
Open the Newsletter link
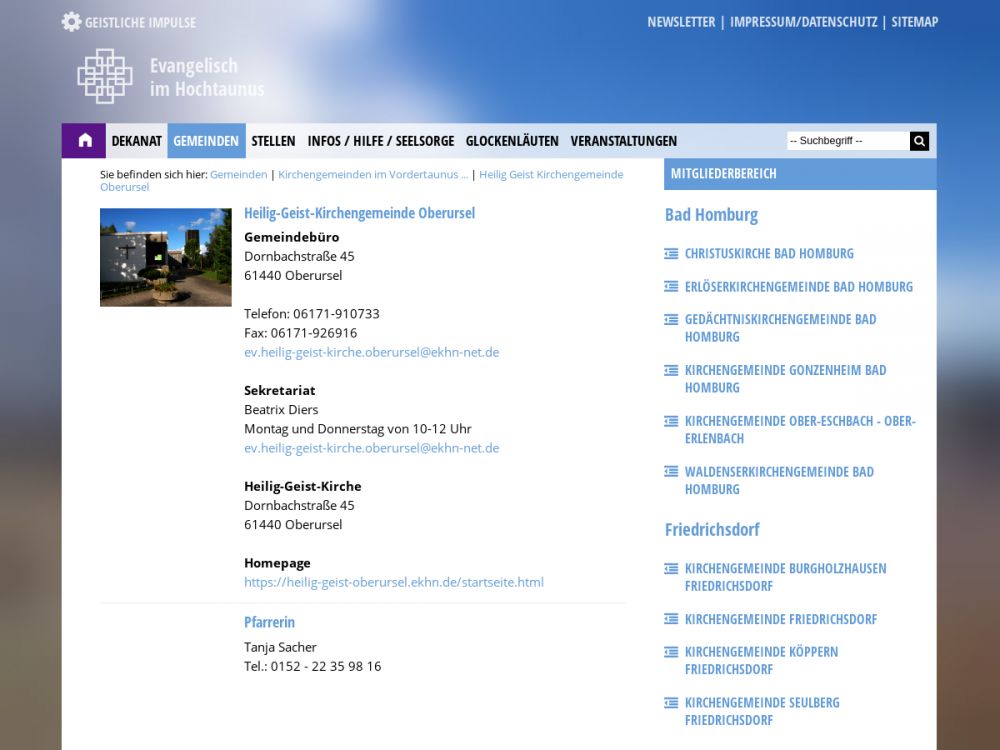(681, 22)
